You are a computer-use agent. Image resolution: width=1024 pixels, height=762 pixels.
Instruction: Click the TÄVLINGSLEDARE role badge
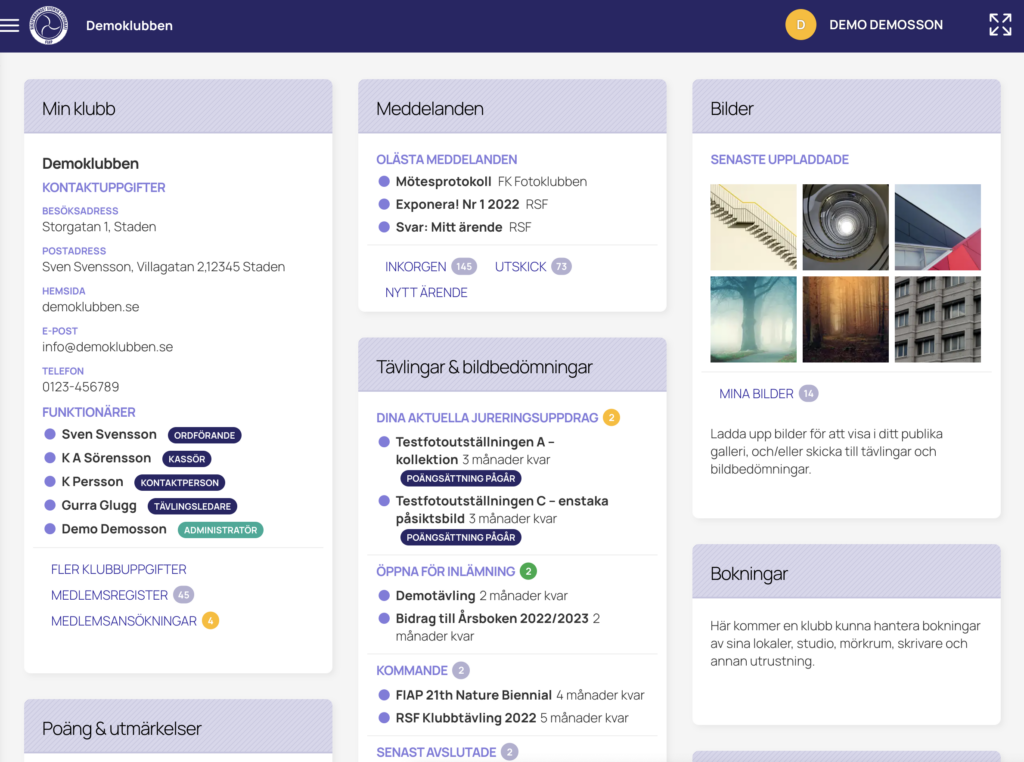tap(193, 506)
